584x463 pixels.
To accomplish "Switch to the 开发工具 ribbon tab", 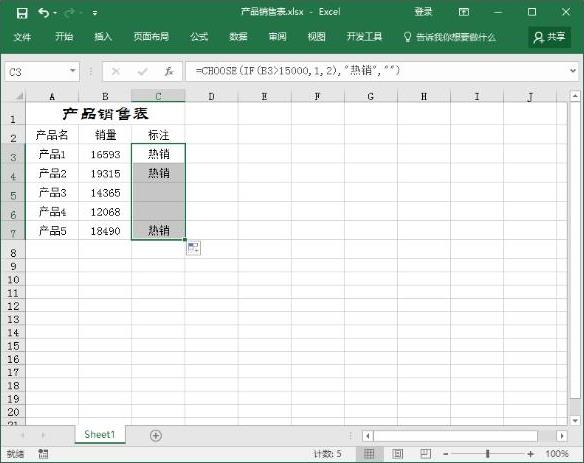I will [x=364, y=37].
